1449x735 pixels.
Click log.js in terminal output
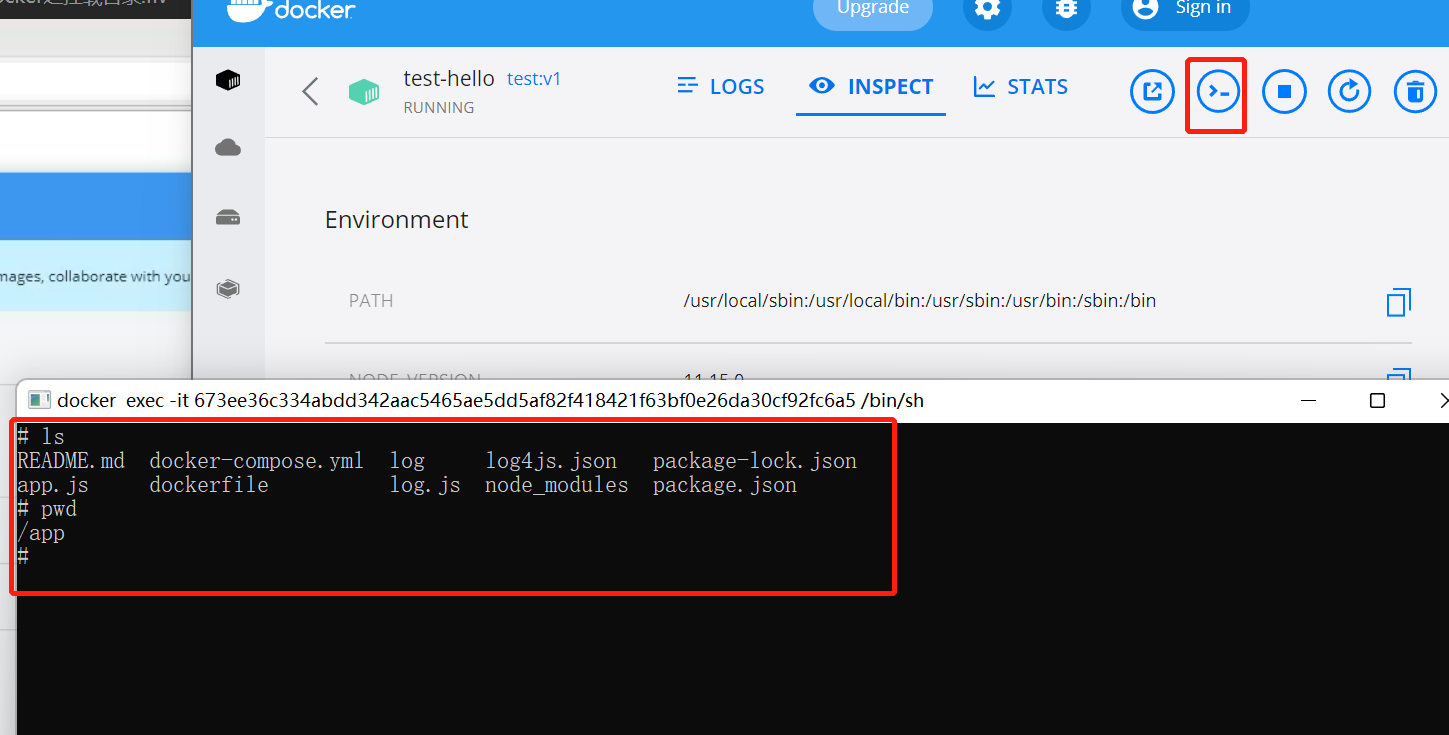coord(425,485)
